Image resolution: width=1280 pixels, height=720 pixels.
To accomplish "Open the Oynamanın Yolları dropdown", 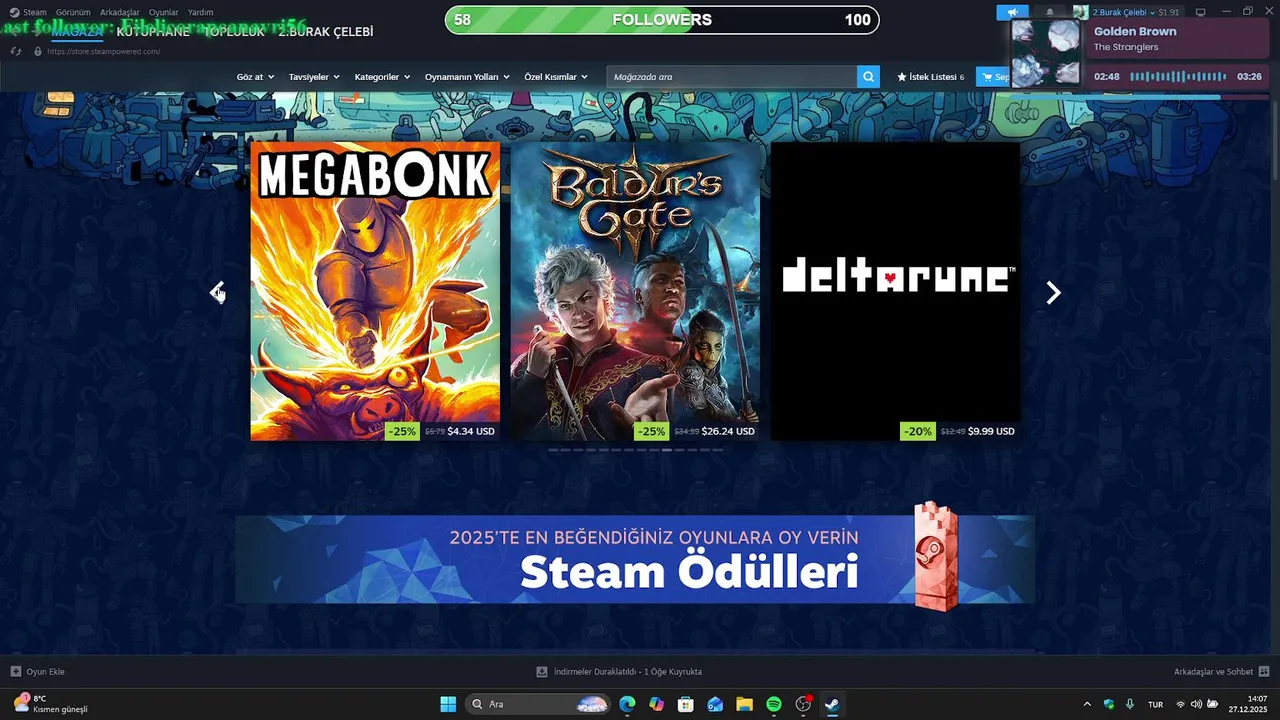I will 467,77.
